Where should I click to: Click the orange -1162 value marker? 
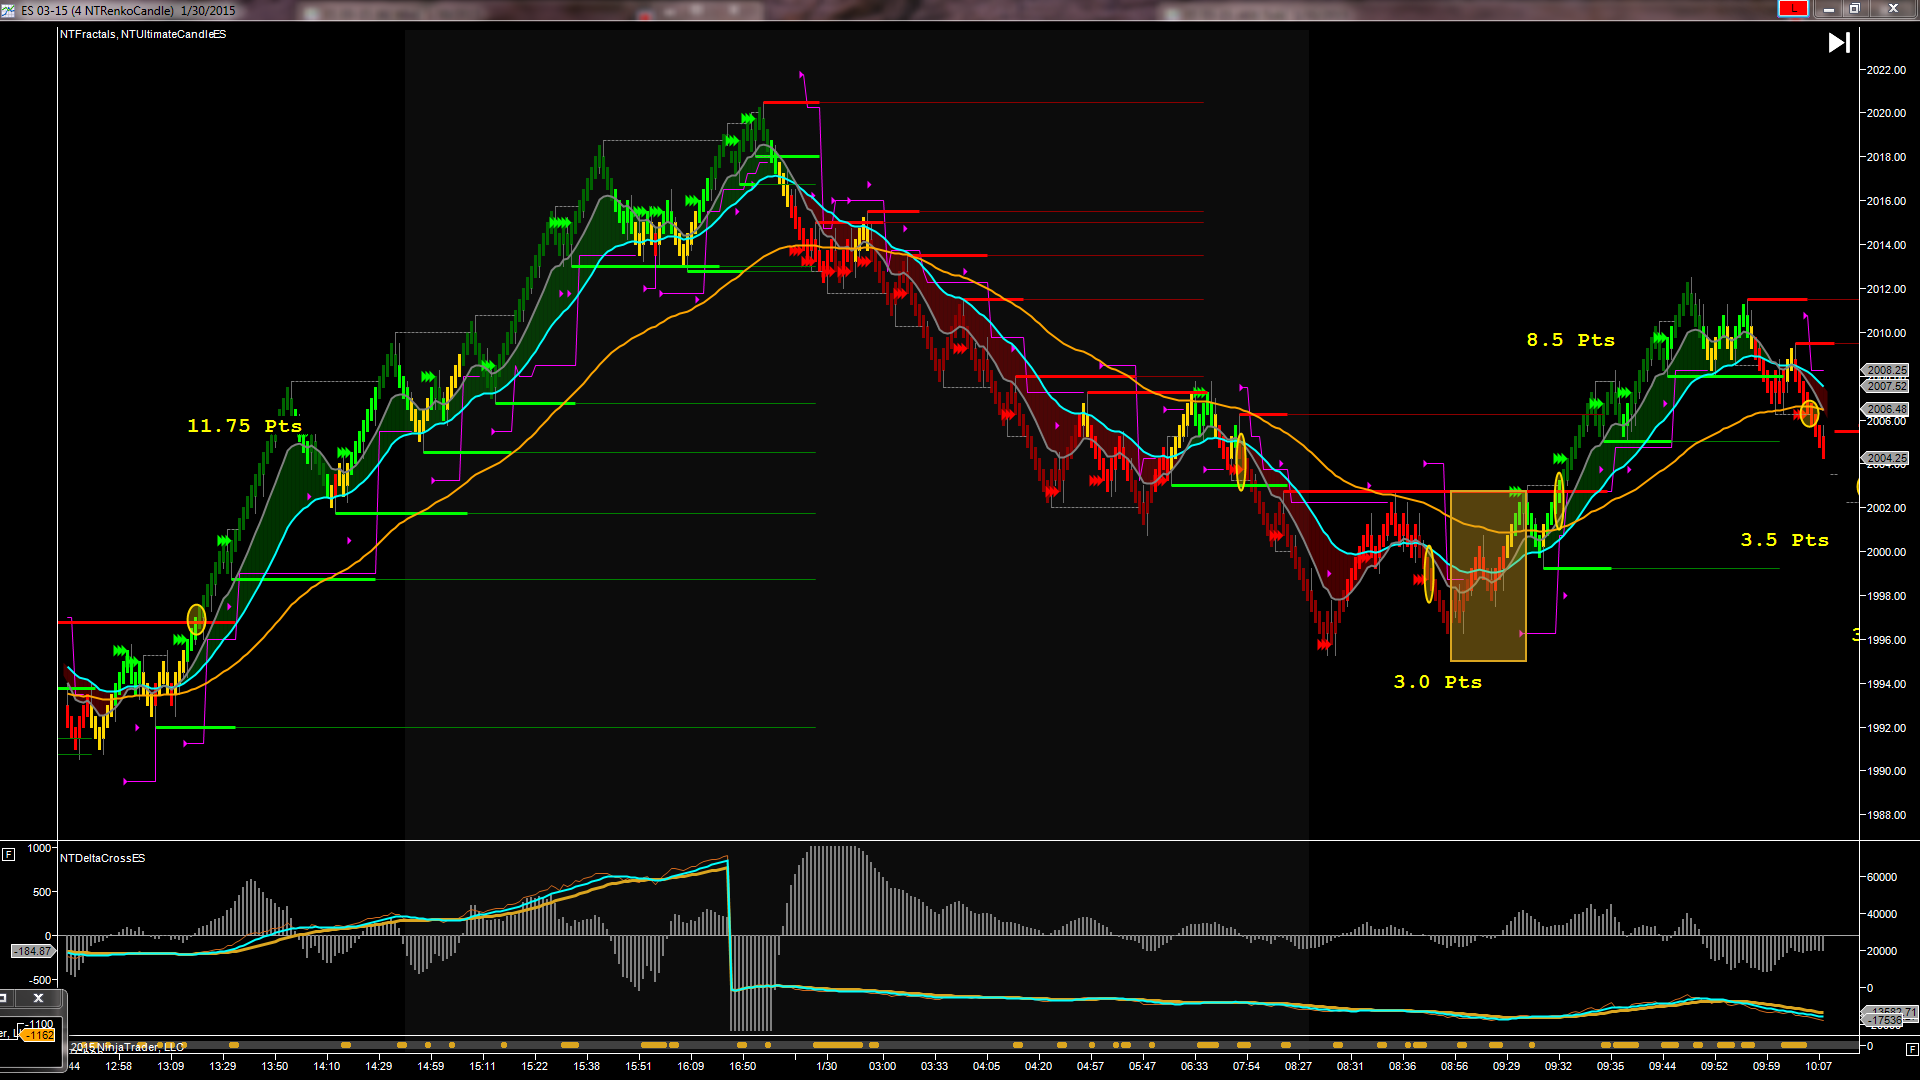(x=38, y=1036)
